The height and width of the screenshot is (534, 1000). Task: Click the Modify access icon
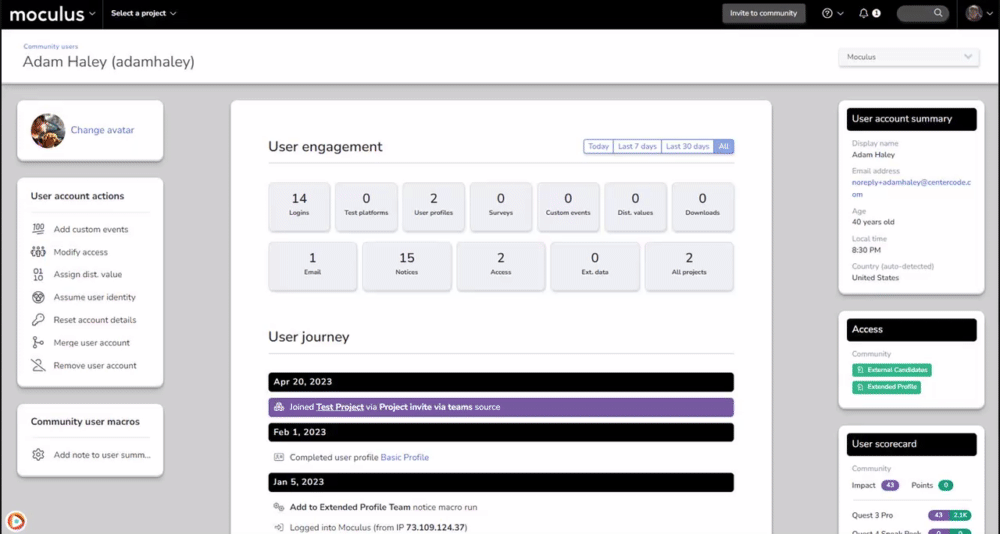tap(38, 252)
